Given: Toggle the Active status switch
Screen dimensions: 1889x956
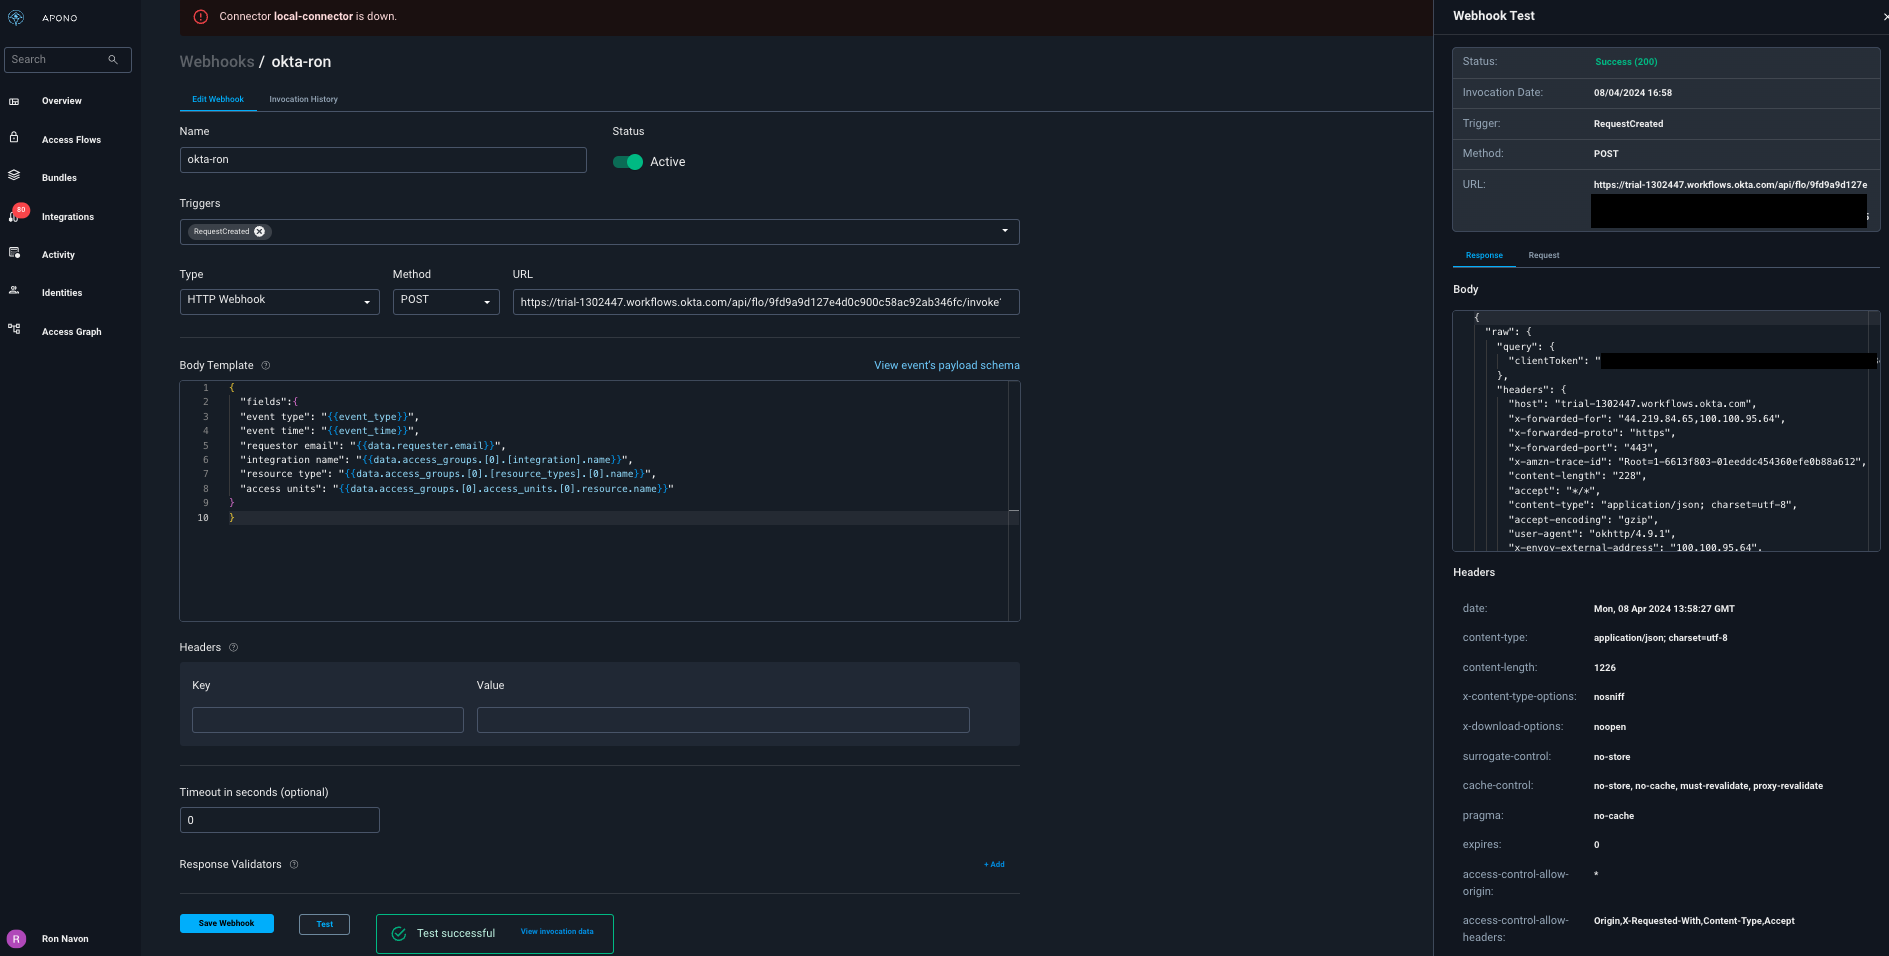Looking at the screenshot, I should [x=628, y=162].
